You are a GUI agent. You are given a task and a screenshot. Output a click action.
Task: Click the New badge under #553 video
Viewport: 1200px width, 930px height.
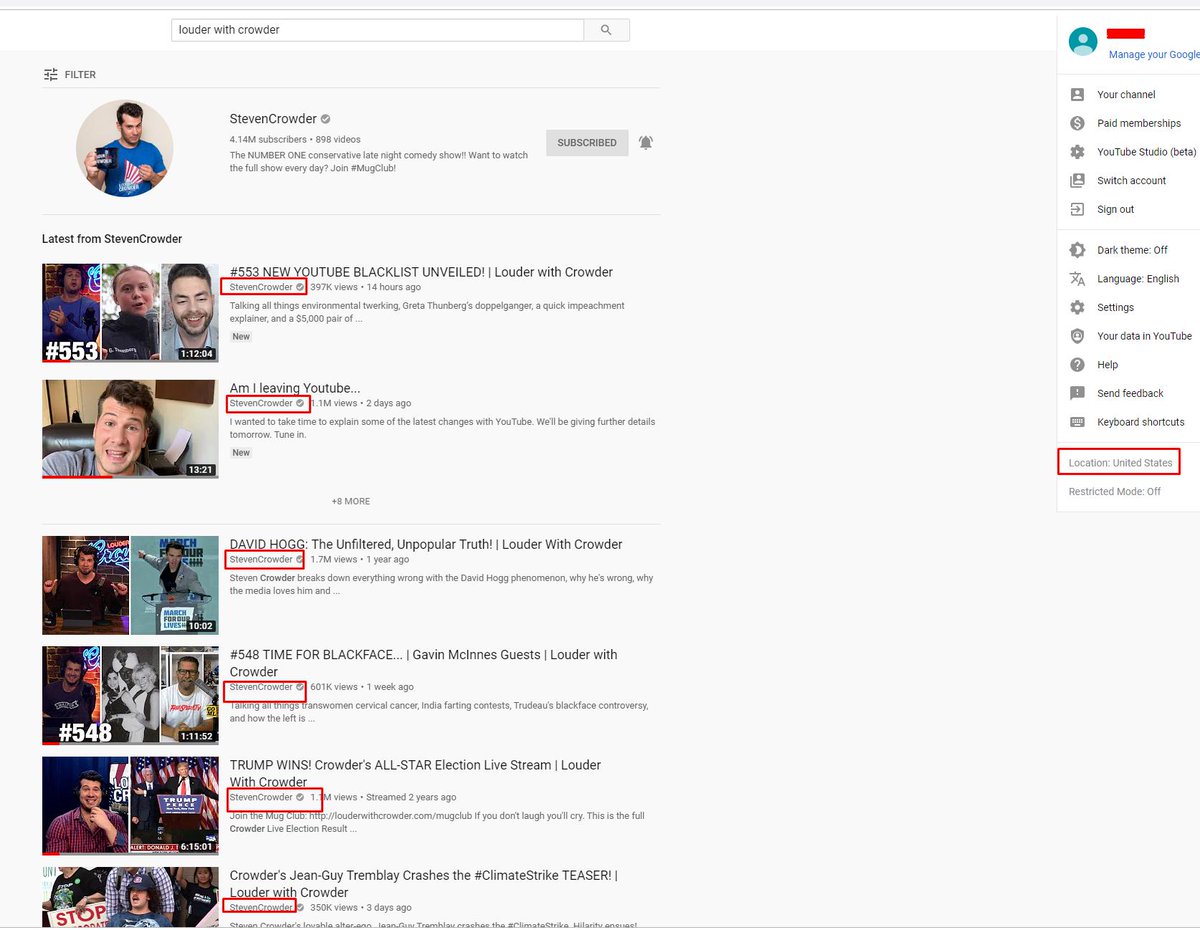tap(241, 337)
